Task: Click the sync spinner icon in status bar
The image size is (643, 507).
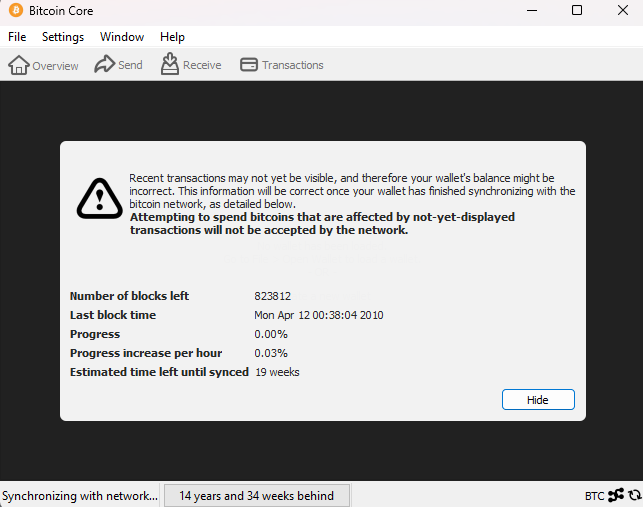Action: tap(635, 495)
